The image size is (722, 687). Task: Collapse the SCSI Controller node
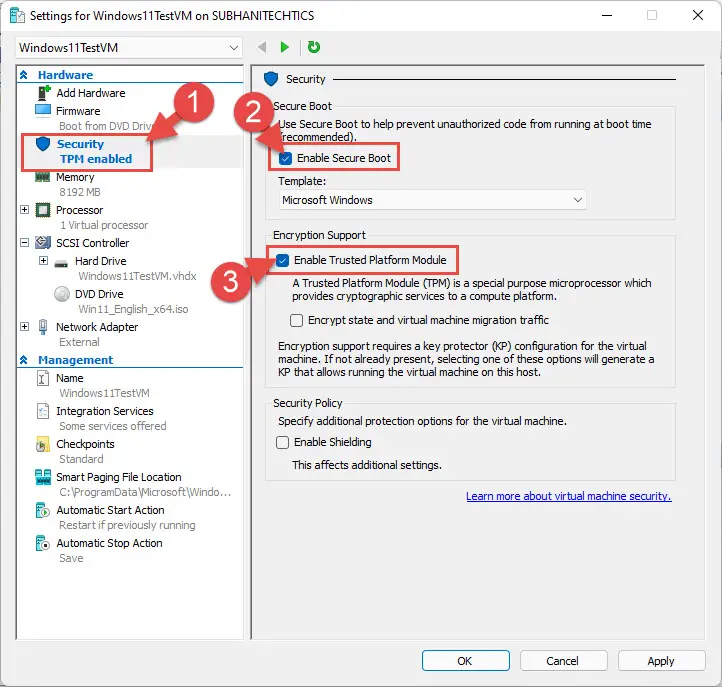click(x=24, y=243)
